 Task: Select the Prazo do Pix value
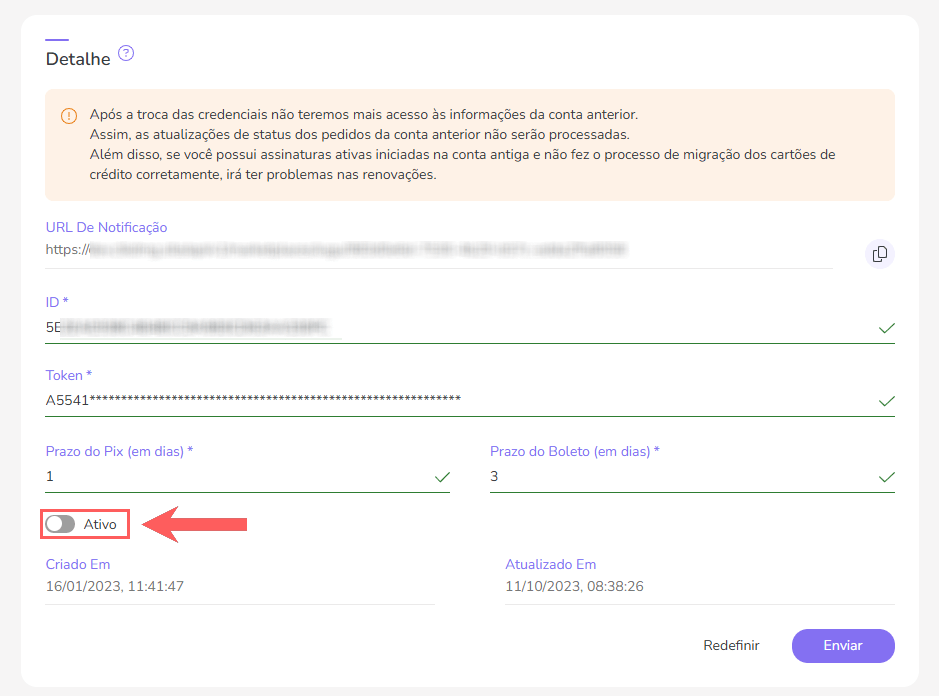tap(200, 476)
